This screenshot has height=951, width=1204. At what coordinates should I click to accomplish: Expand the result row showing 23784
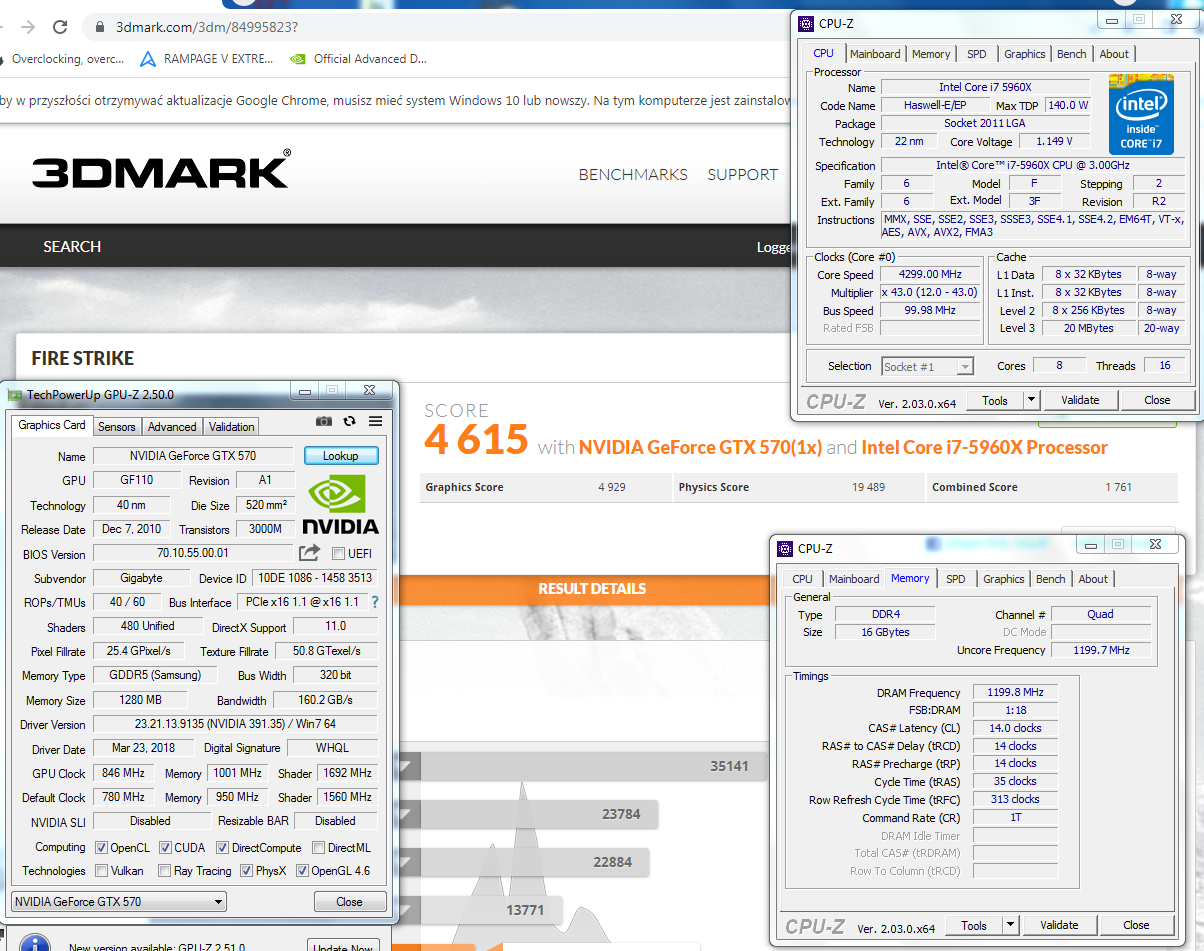tap(407, 814)
